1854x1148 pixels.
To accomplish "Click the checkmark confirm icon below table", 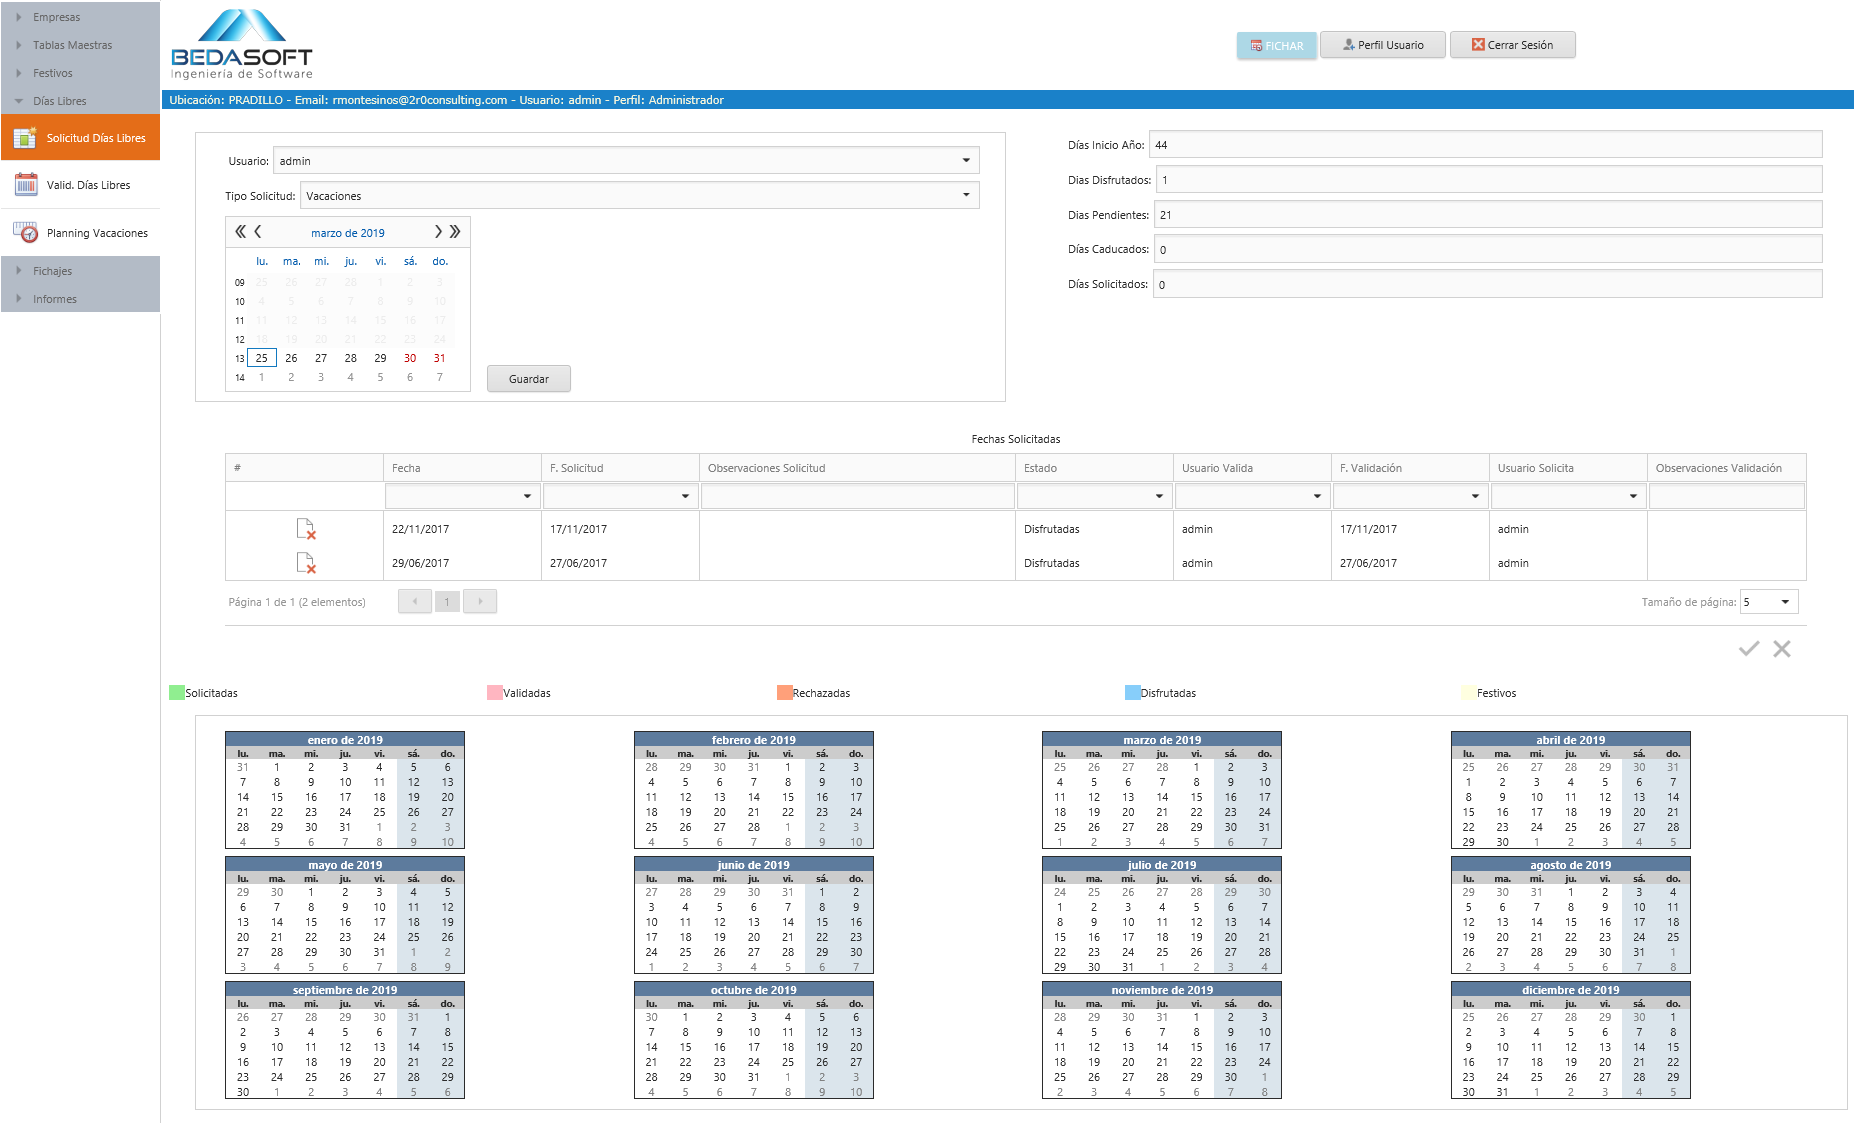I will click(x=1748, y=649).
